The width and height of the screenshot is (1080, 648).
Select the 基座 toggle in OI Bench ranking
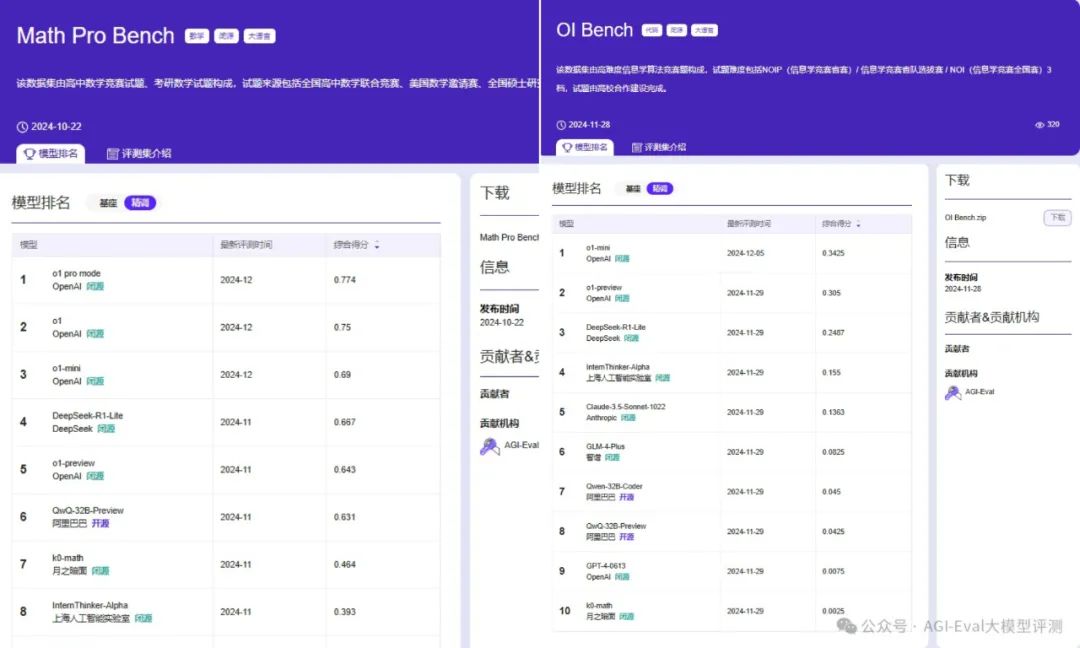click(x=633, y=189)
